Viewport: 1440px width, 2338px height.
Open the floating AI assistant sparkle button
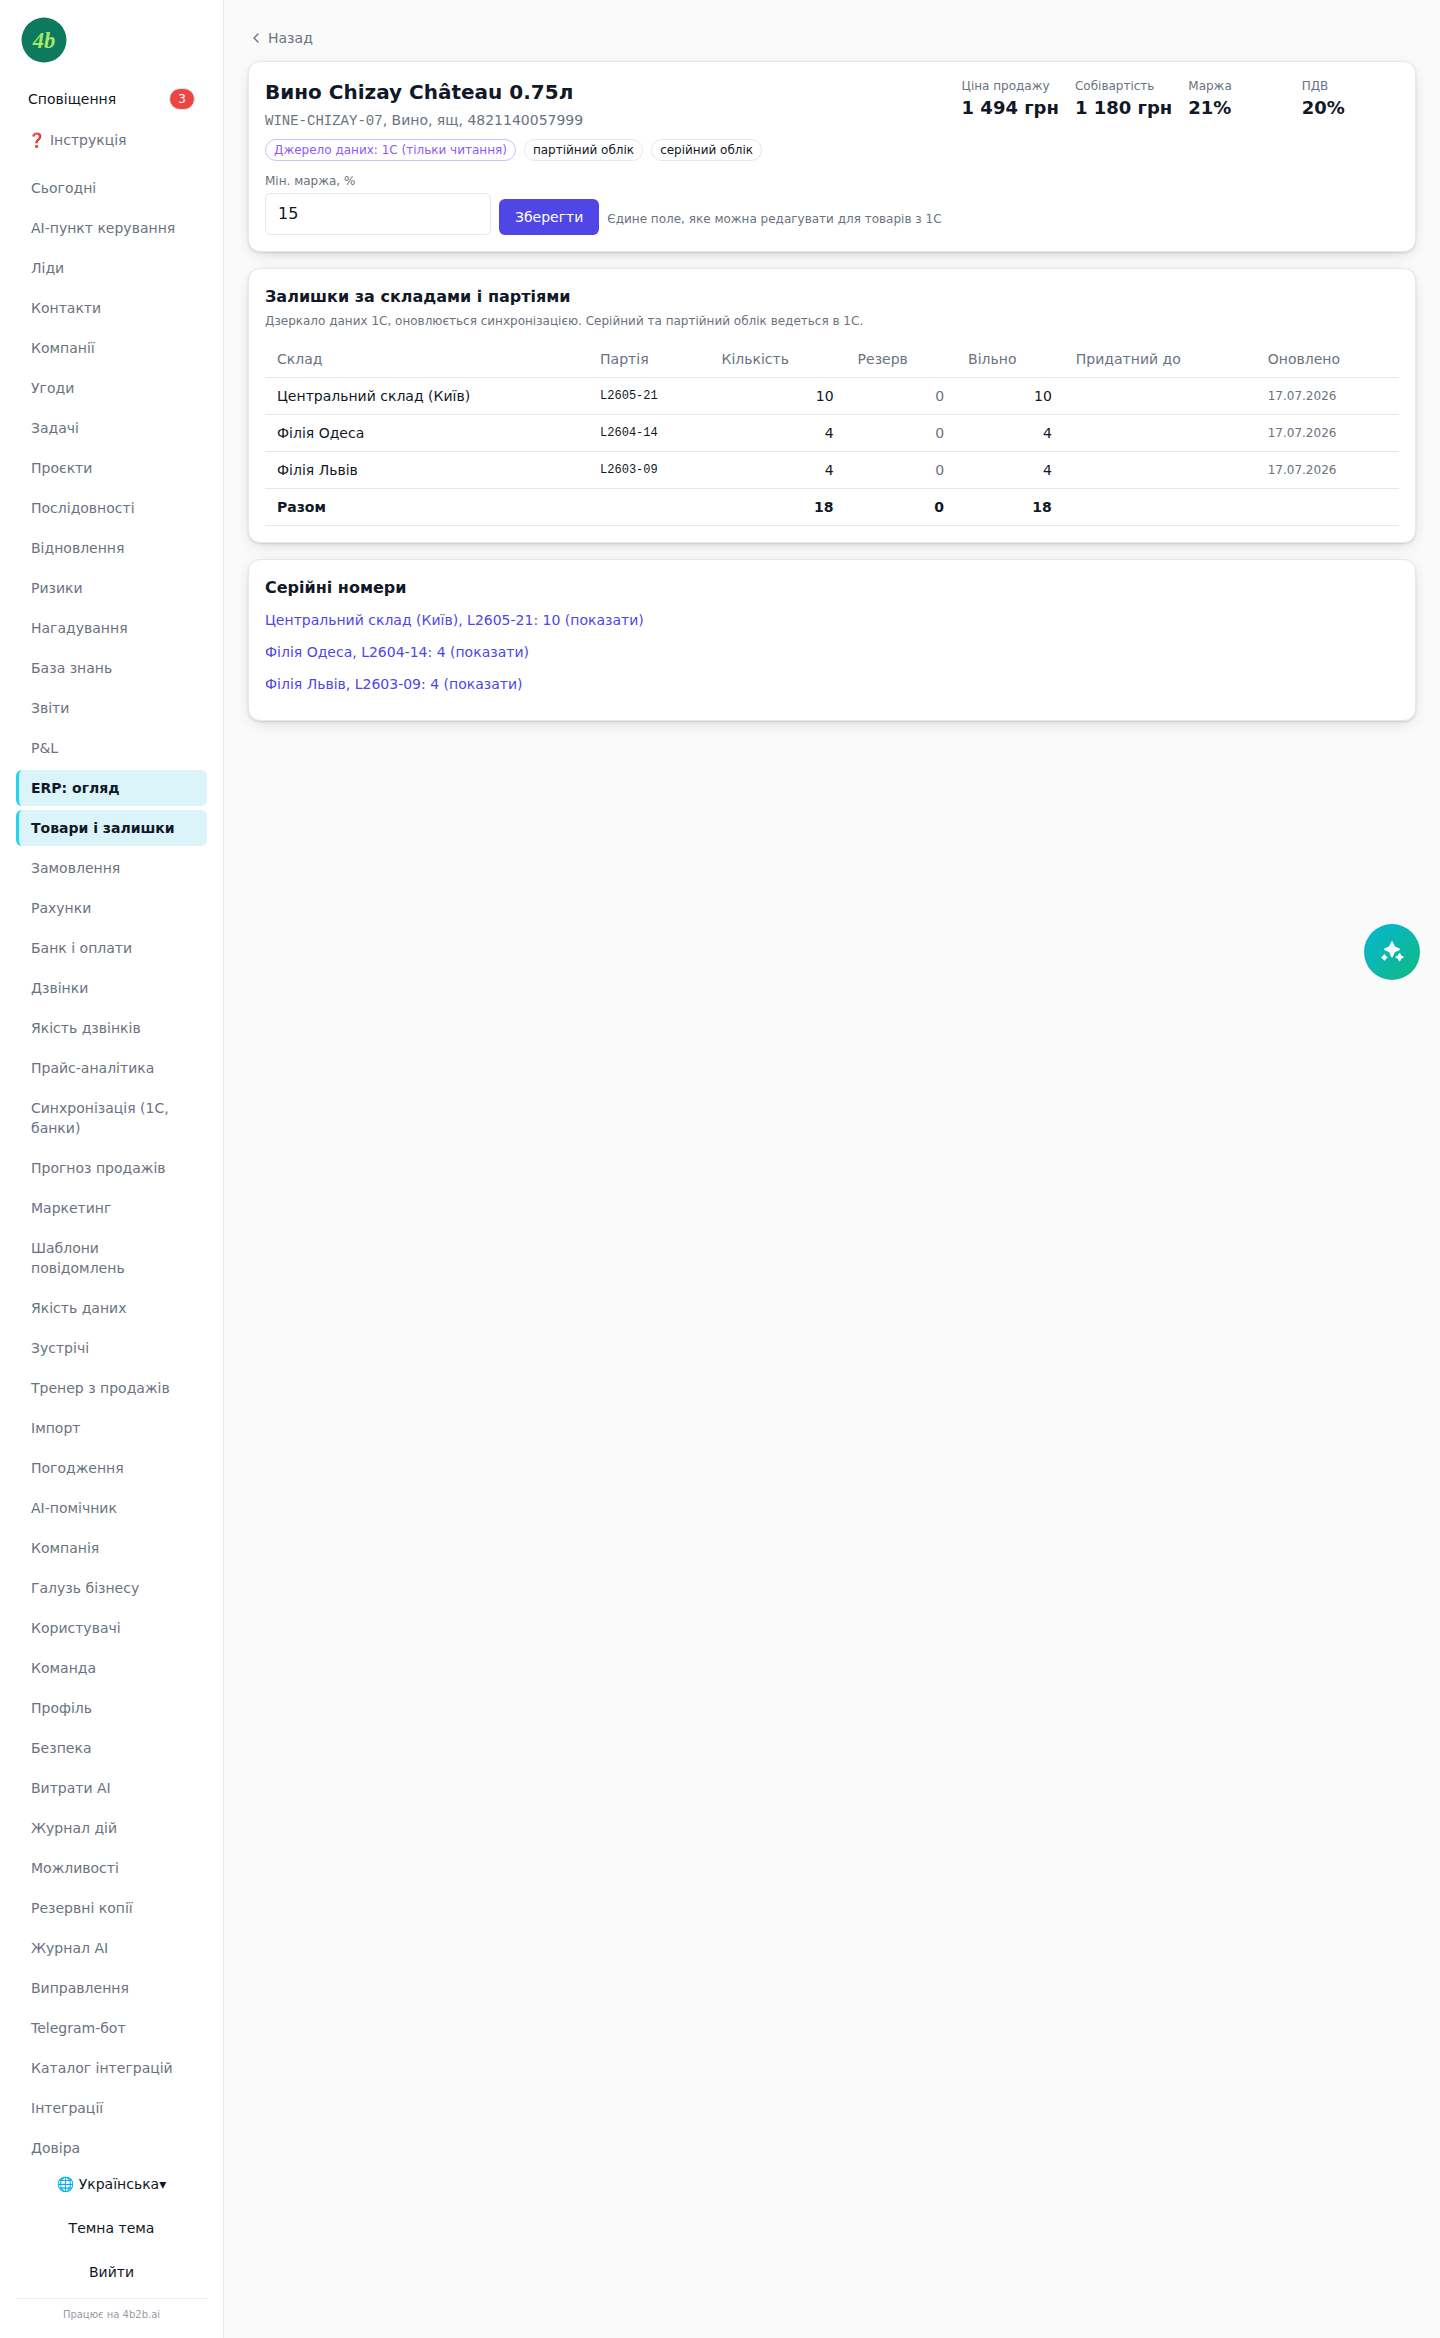coord(1391,952)
